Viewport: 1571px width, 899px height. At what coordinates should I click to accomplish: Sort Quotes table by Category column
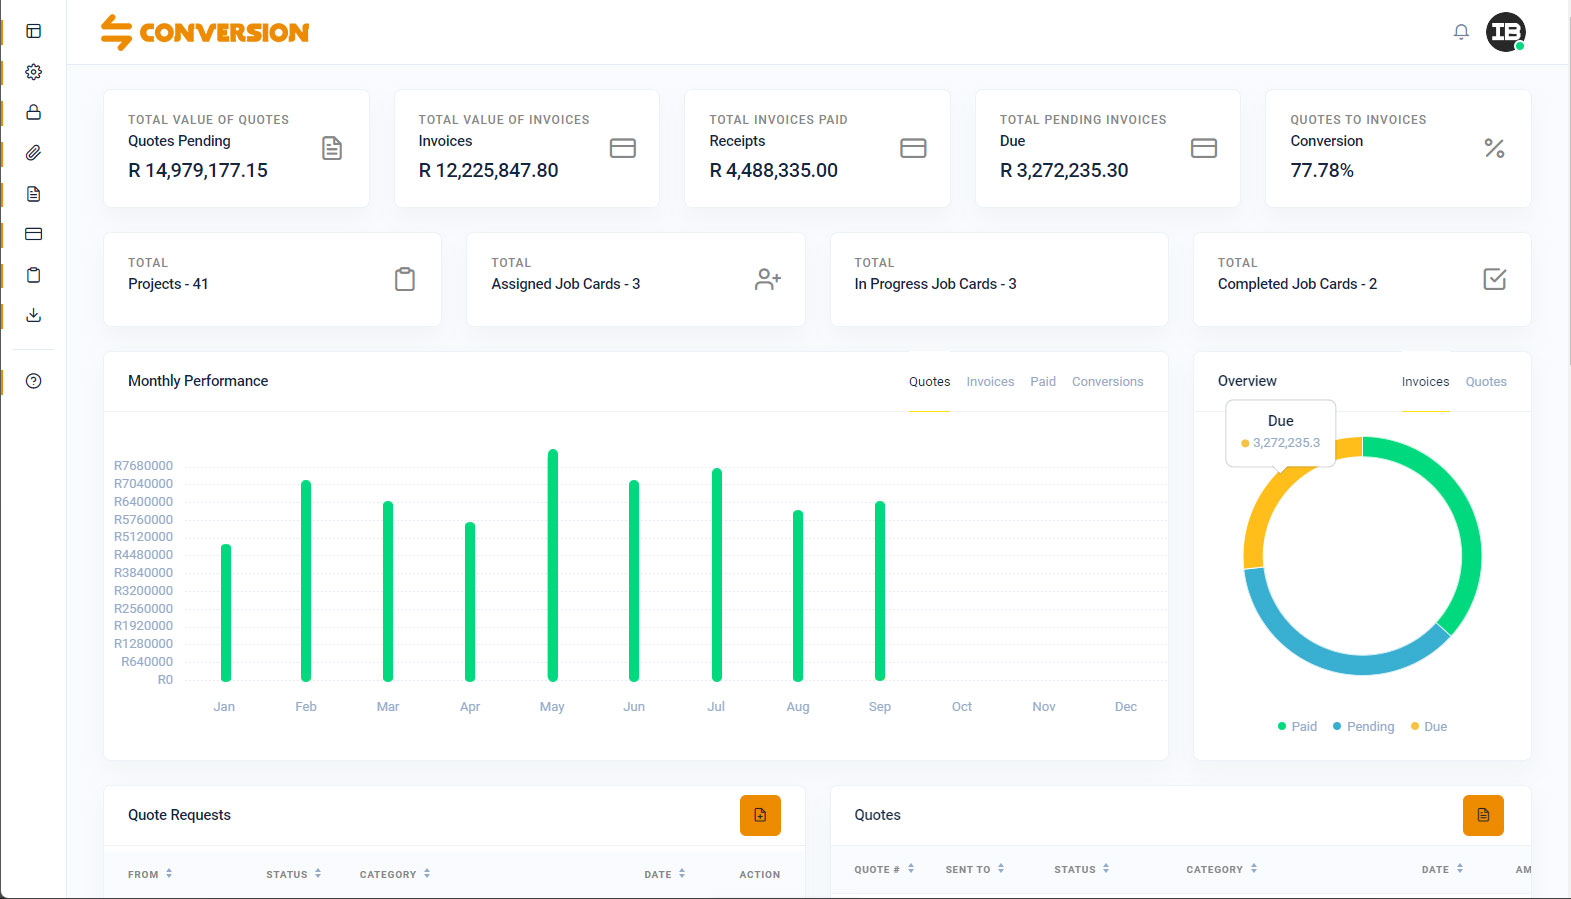pyautogui.click(x=1221, y=870)
